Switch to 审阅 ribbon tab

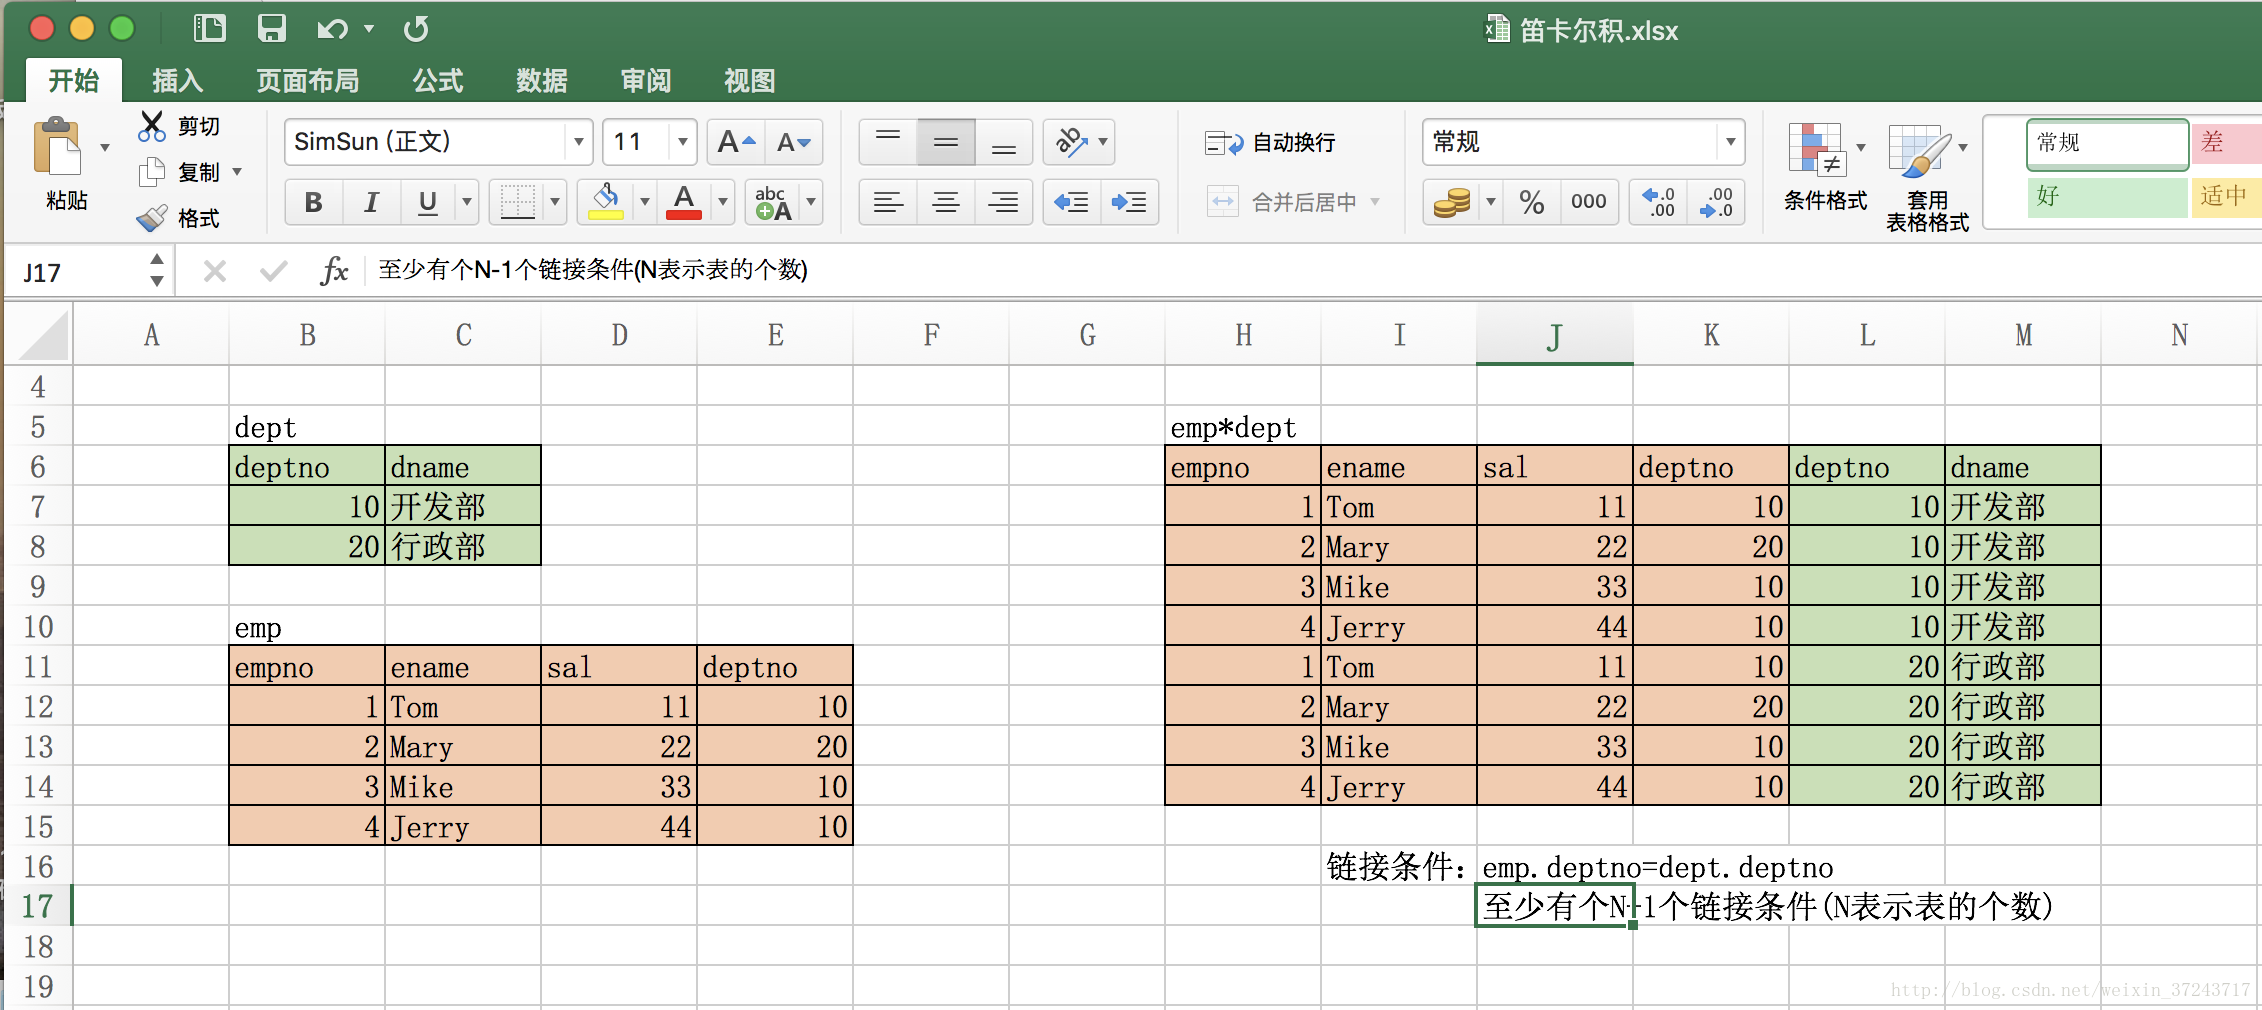[646, 80]
